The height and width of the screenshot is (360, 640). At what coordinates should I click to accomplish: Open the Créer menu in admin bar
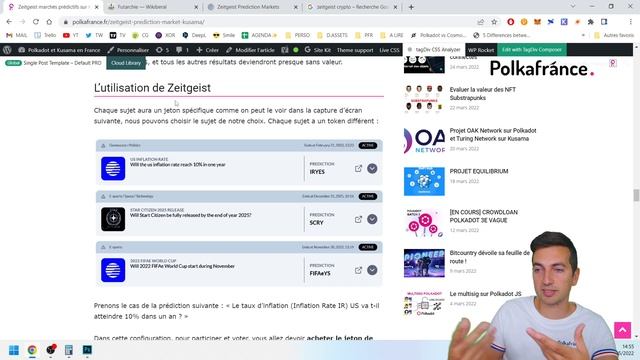pyautogui.click(x=207, y=50)
